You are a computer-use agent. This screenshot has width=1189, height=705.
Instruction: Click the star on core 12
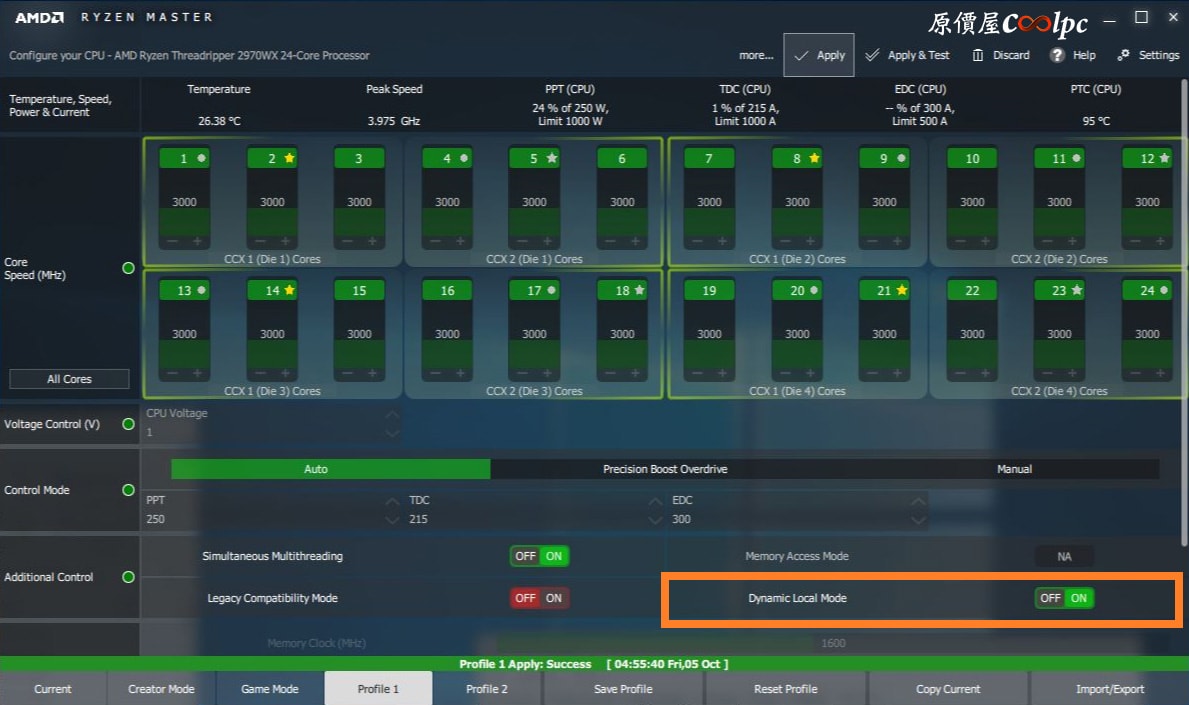pos(1164,158)
